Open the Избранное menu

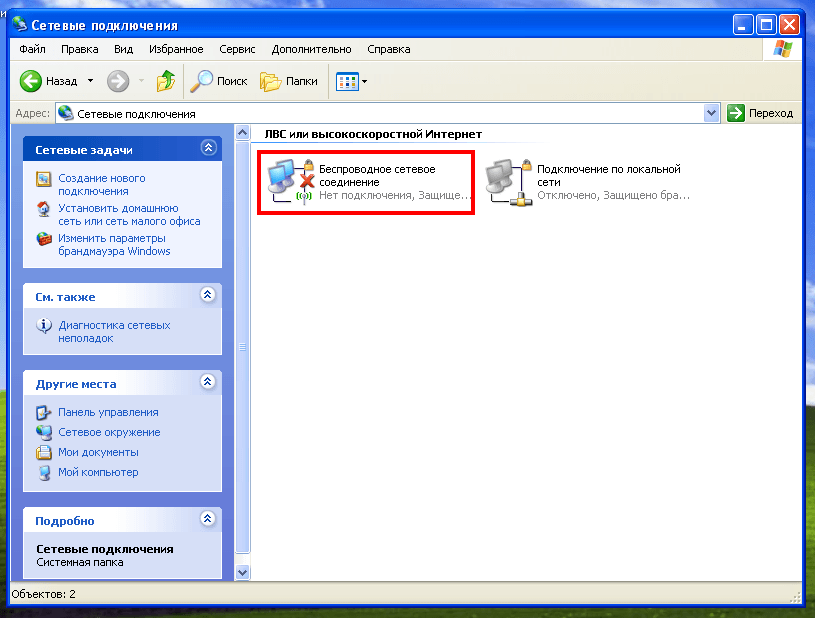point(176,49)
